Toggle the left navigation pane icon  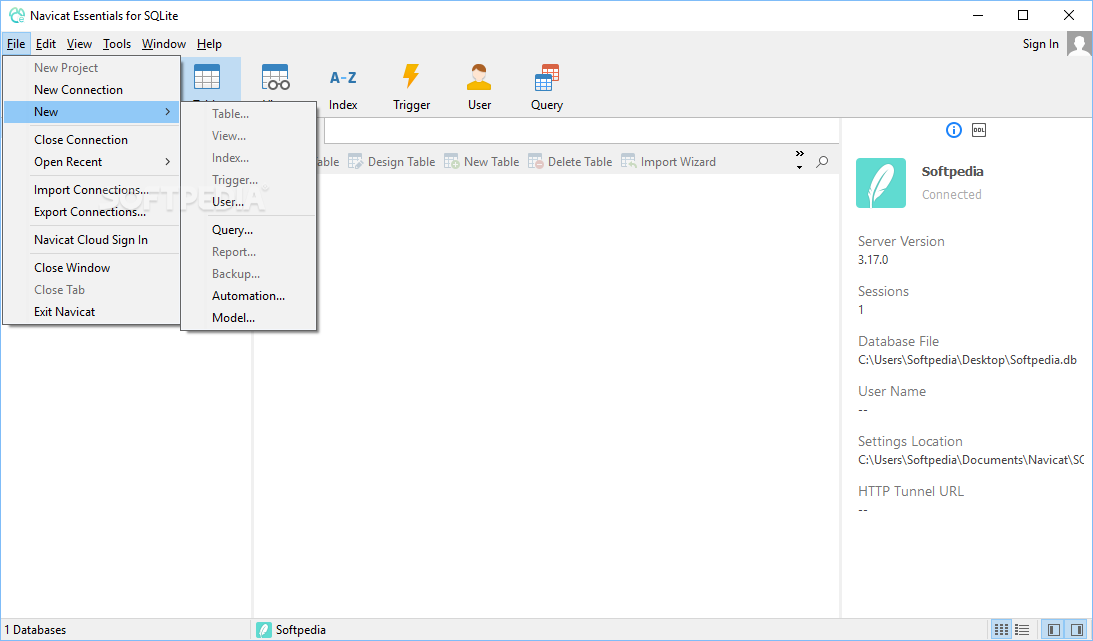[1054, 630]
